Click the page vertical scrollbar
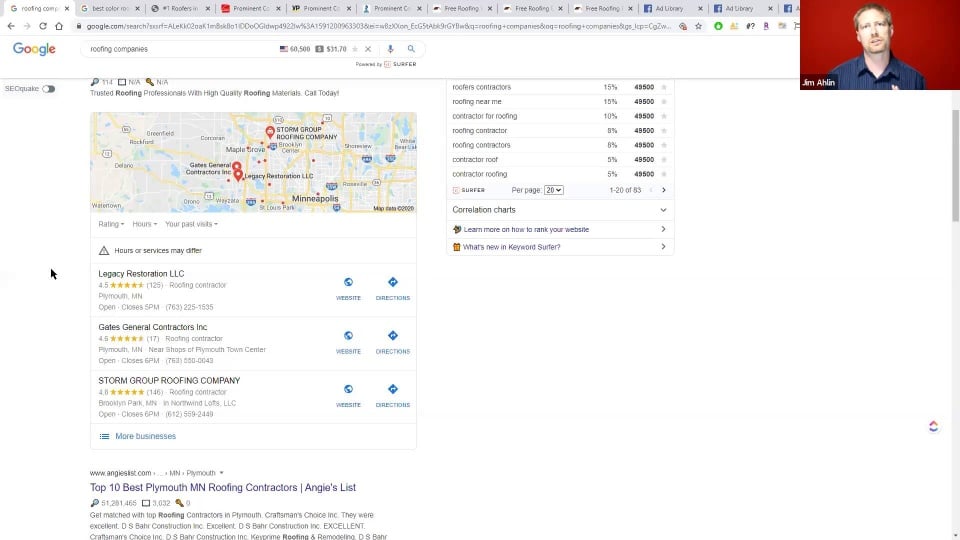The height and width of the screenshot is (540, 960). click(955, 165)
